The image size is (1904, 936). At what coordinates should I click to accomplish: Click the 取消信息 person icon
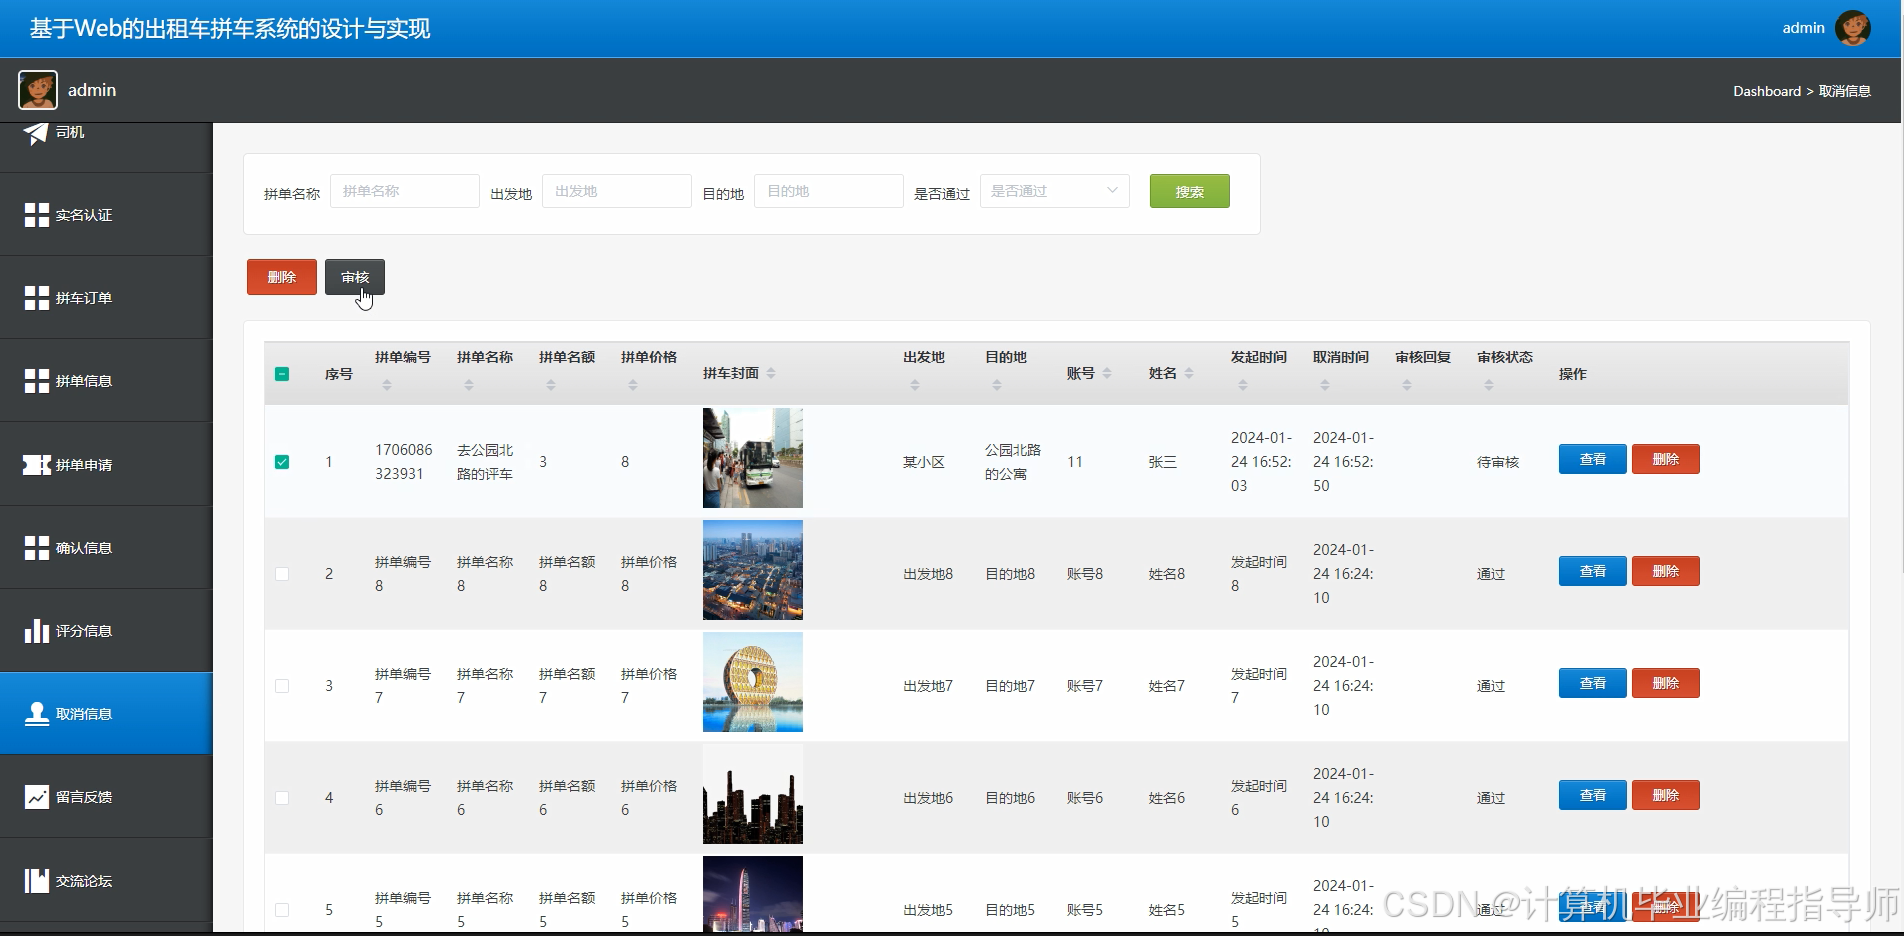click(x=36, y=714)
